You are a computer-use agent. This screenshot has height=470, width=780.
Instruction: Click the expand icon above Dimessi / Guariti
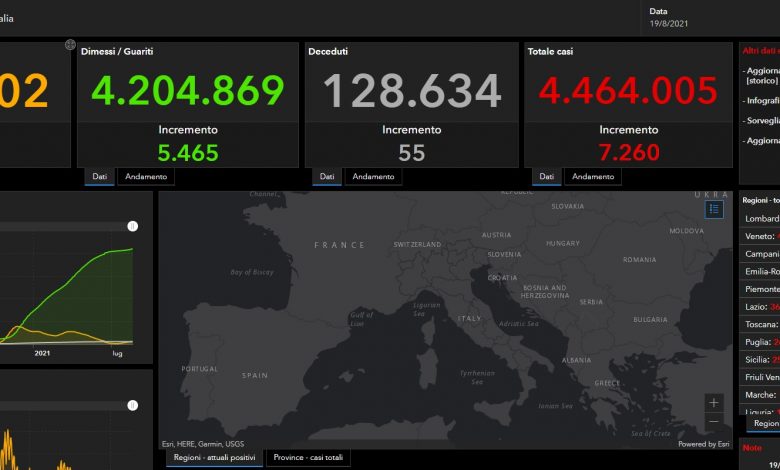coord(70,45)
